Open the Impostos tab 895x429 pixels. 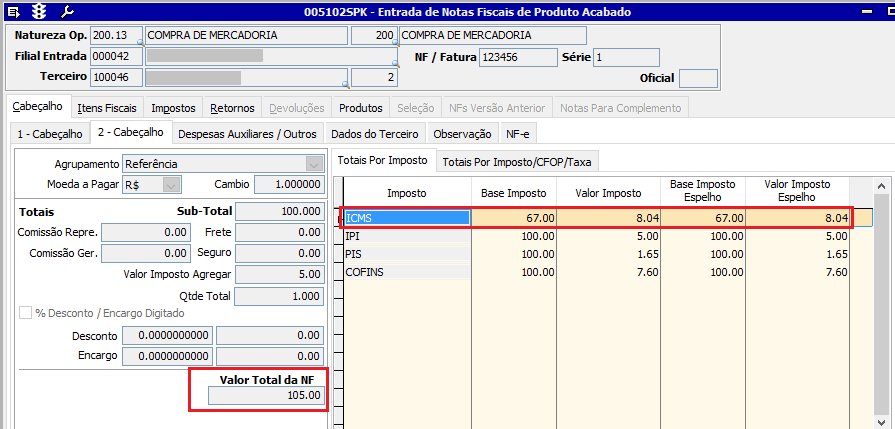[x=173, y=108]
